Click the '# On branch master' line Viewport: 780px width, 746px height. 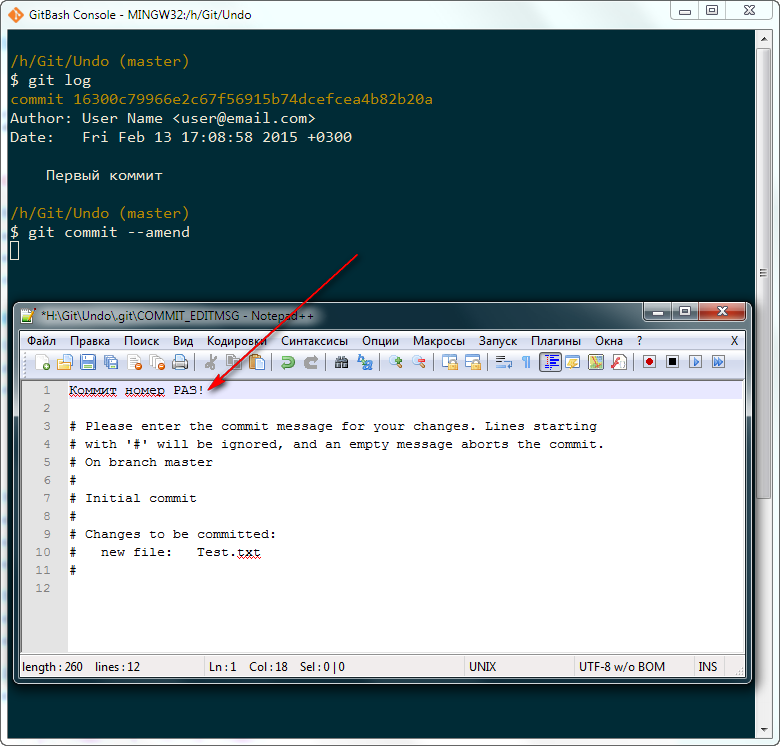point(141,462)
